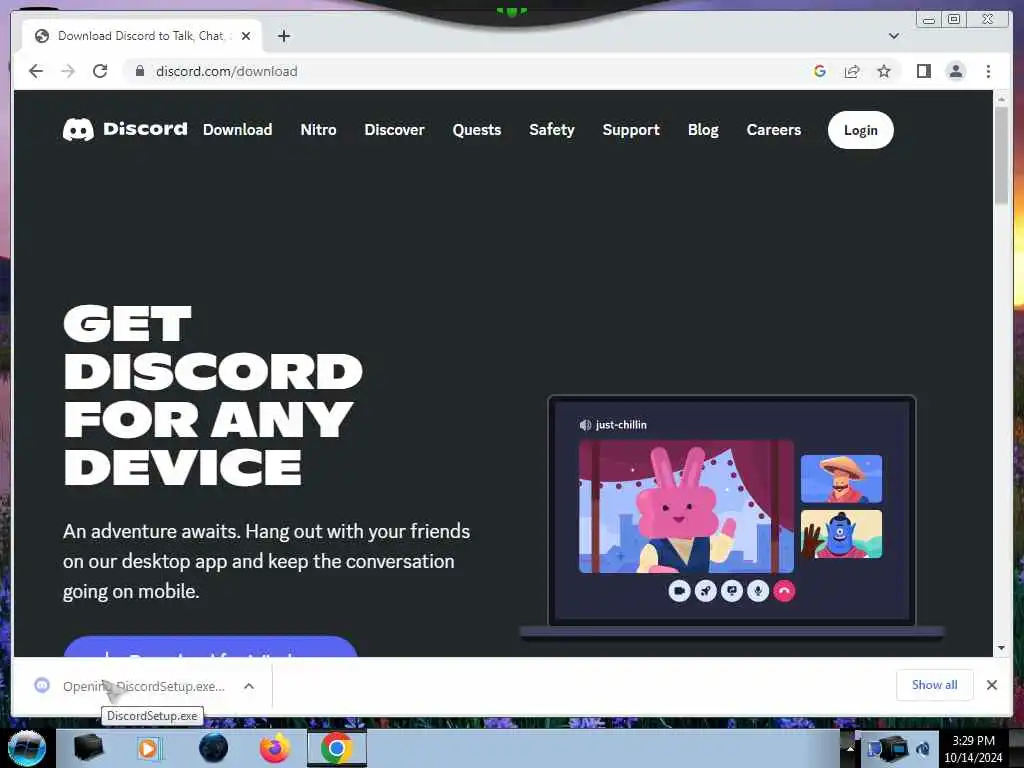Click the rocket icon in the call controls
The image size is (1024, 768).
click(x=705, y=591)
